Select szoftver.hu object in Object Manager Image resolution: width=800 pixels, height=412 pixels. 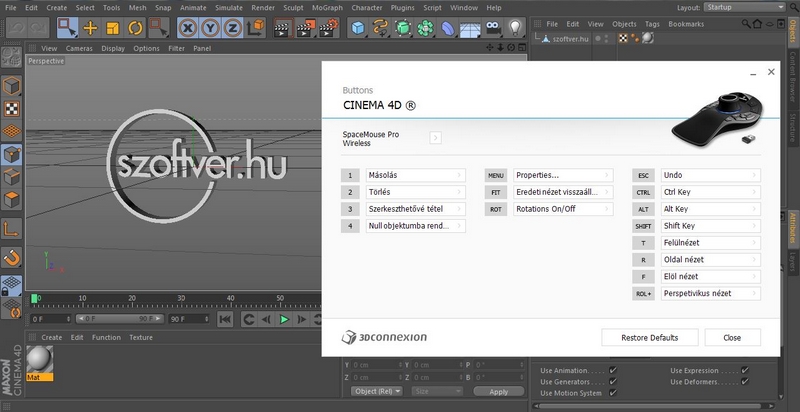570,38
